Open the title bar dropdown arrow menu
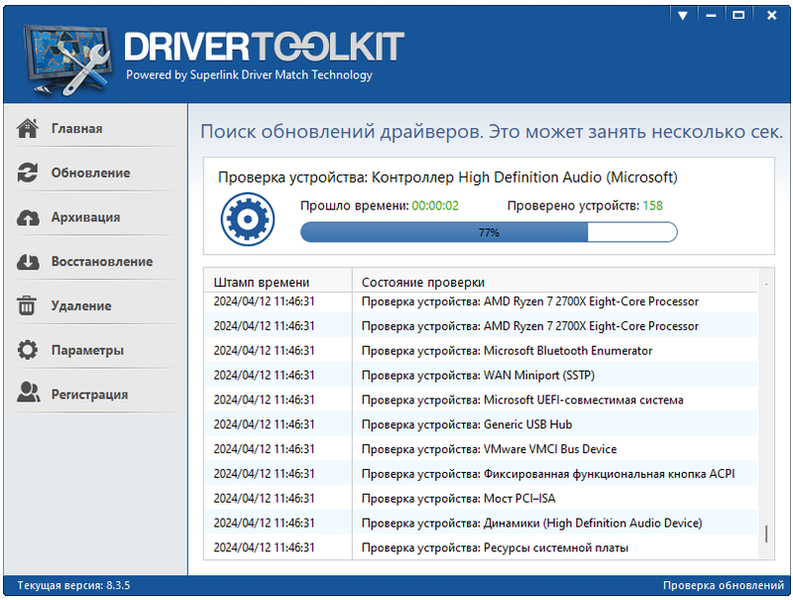Image resolution: width=793 pixels, height=600 pixels. [682, 16]
